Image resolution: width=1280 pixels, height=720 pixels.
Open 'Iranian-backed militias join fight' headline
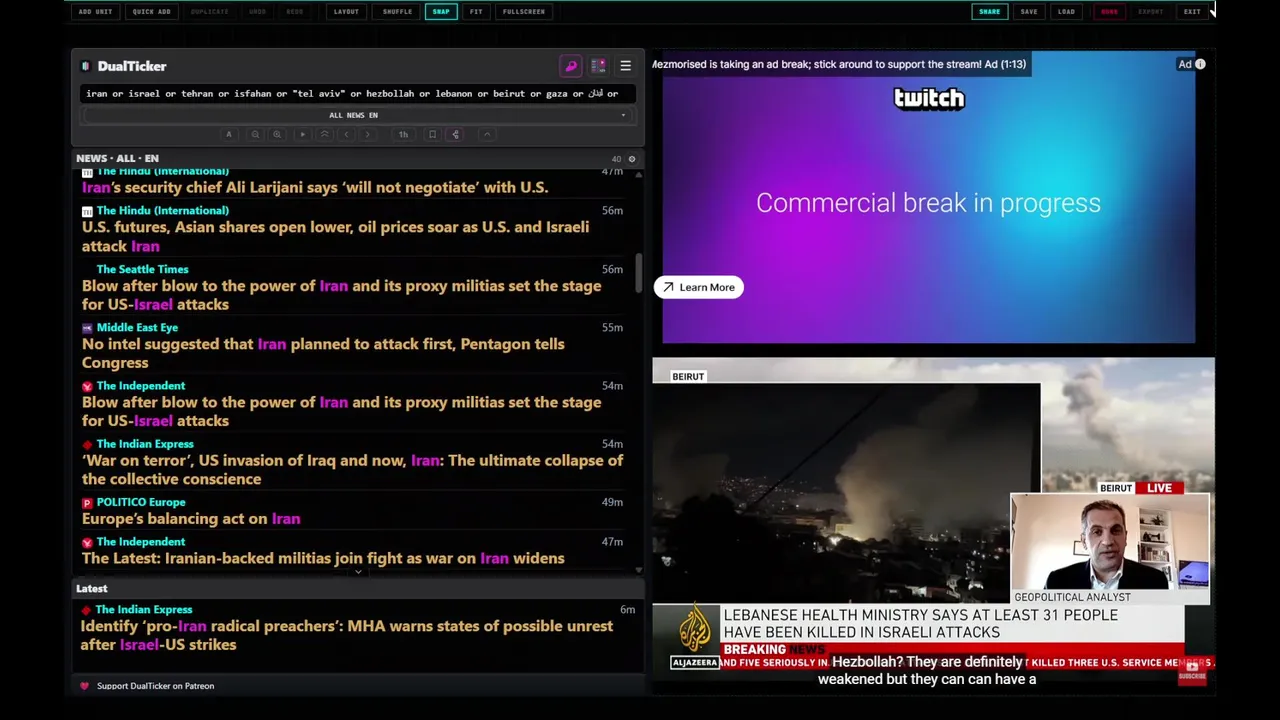(x=323, y=558)
